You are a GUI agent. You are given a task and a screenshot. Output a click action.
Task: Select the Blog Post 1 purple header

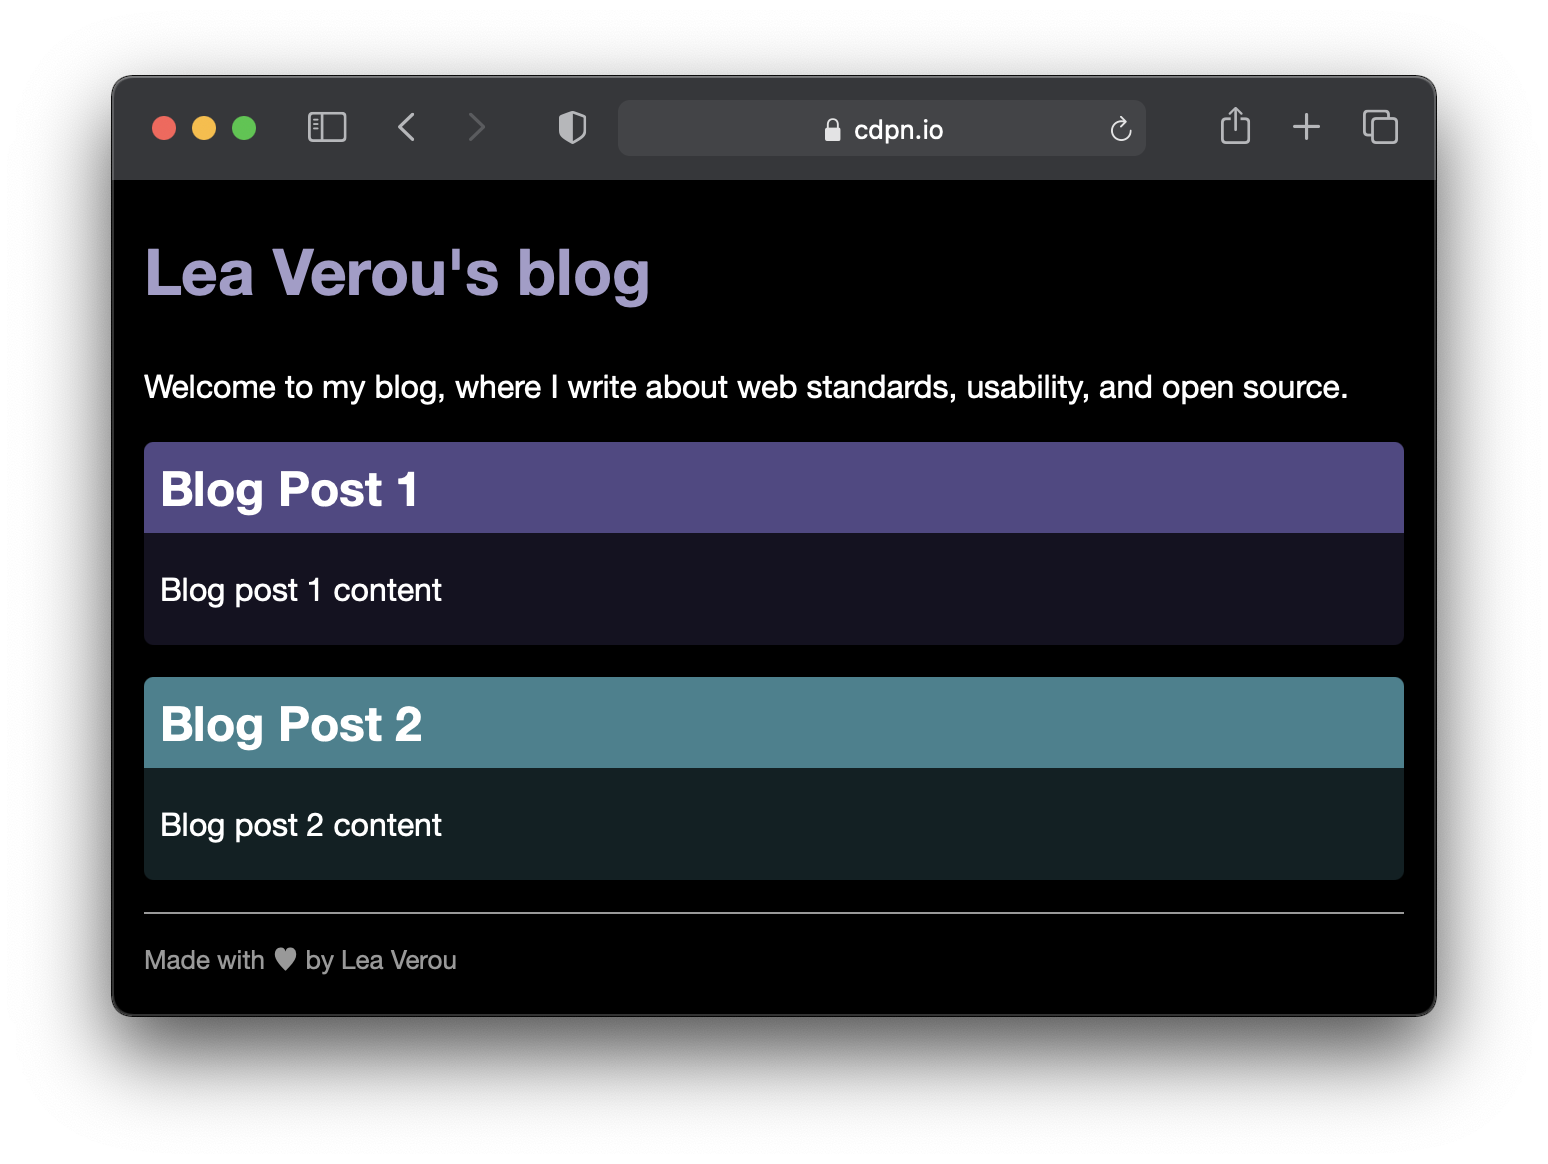coord(772,489)
